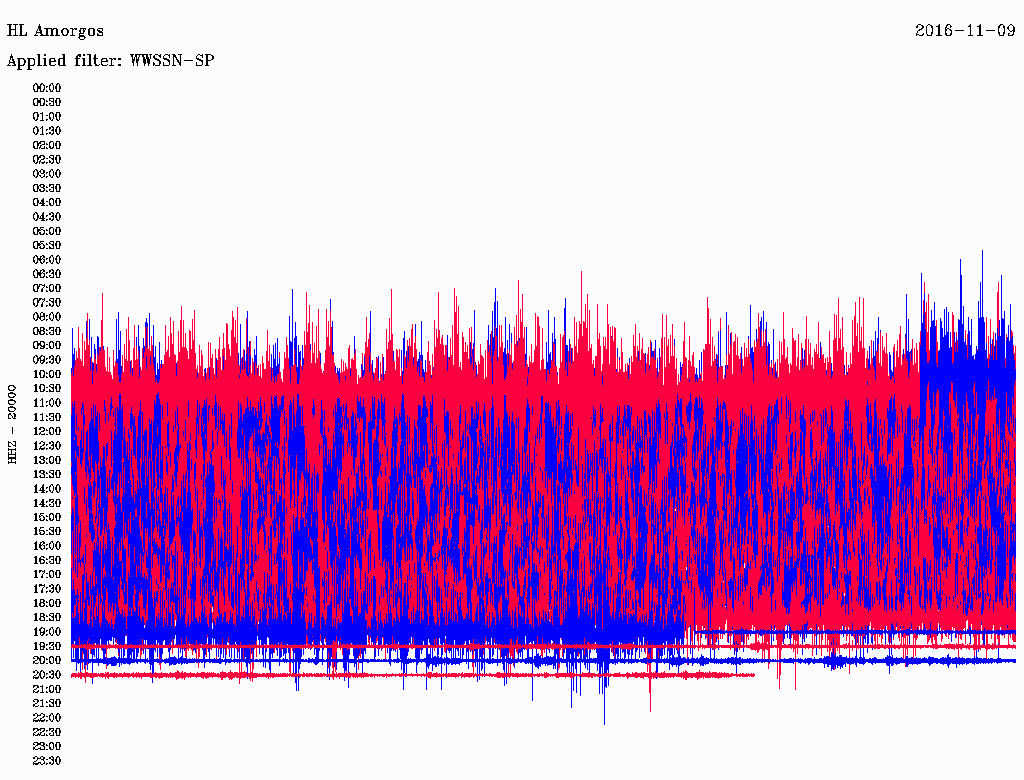Click the 16:30 time label
1024x780 pixels.
47,561
